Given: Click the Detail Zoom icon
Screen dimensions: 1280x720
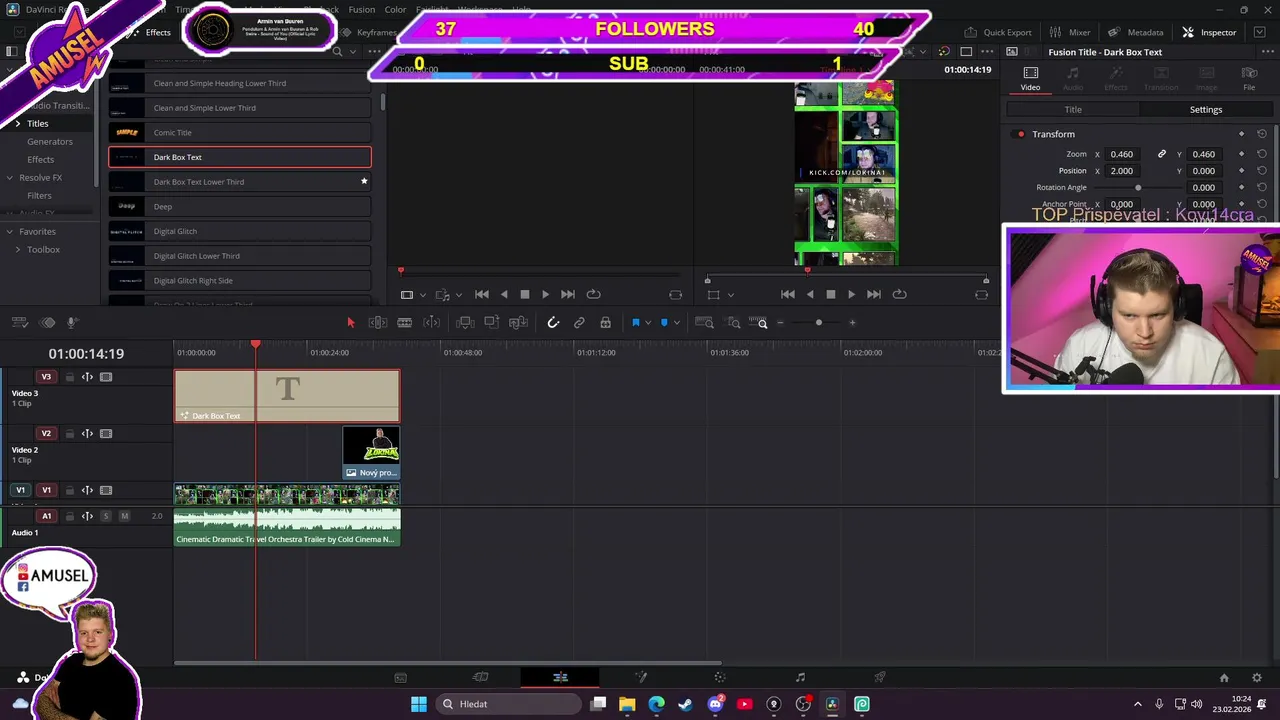Looking at the screenshot, I should click(x=733, y=322).
